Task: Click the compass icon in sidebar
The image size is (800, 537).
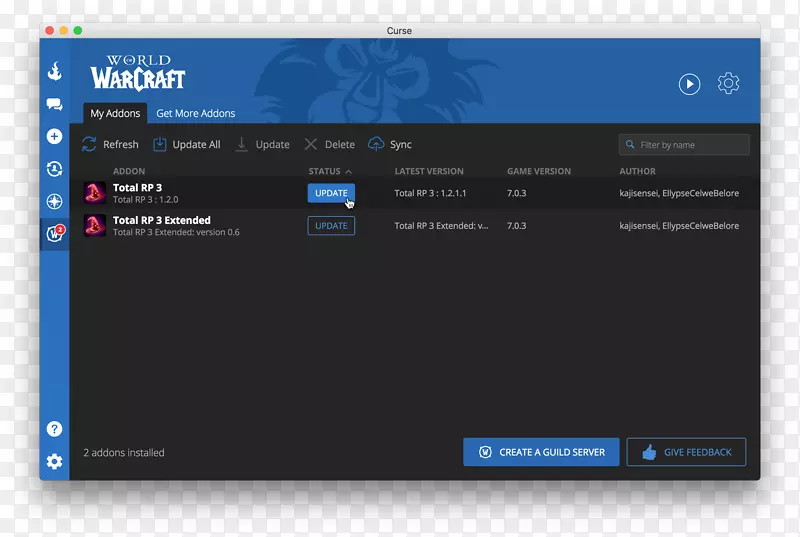Action: (54, 201)
